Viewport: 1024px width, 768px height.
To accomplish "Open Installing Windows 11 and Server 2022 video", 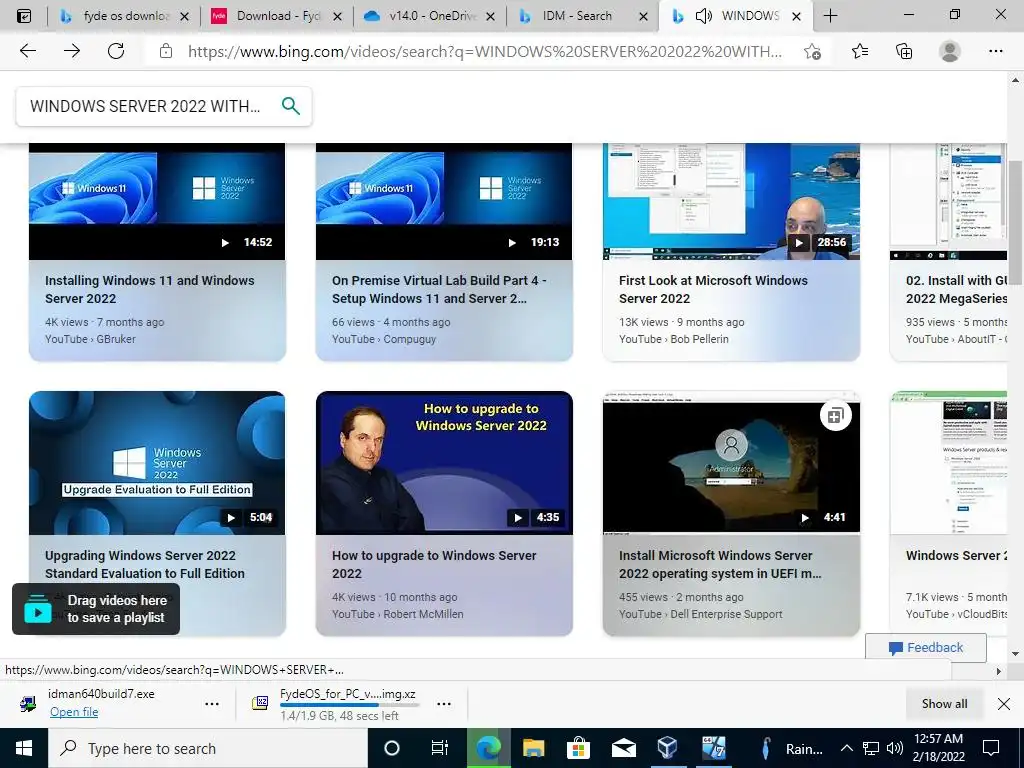I will tap(150, 289).
